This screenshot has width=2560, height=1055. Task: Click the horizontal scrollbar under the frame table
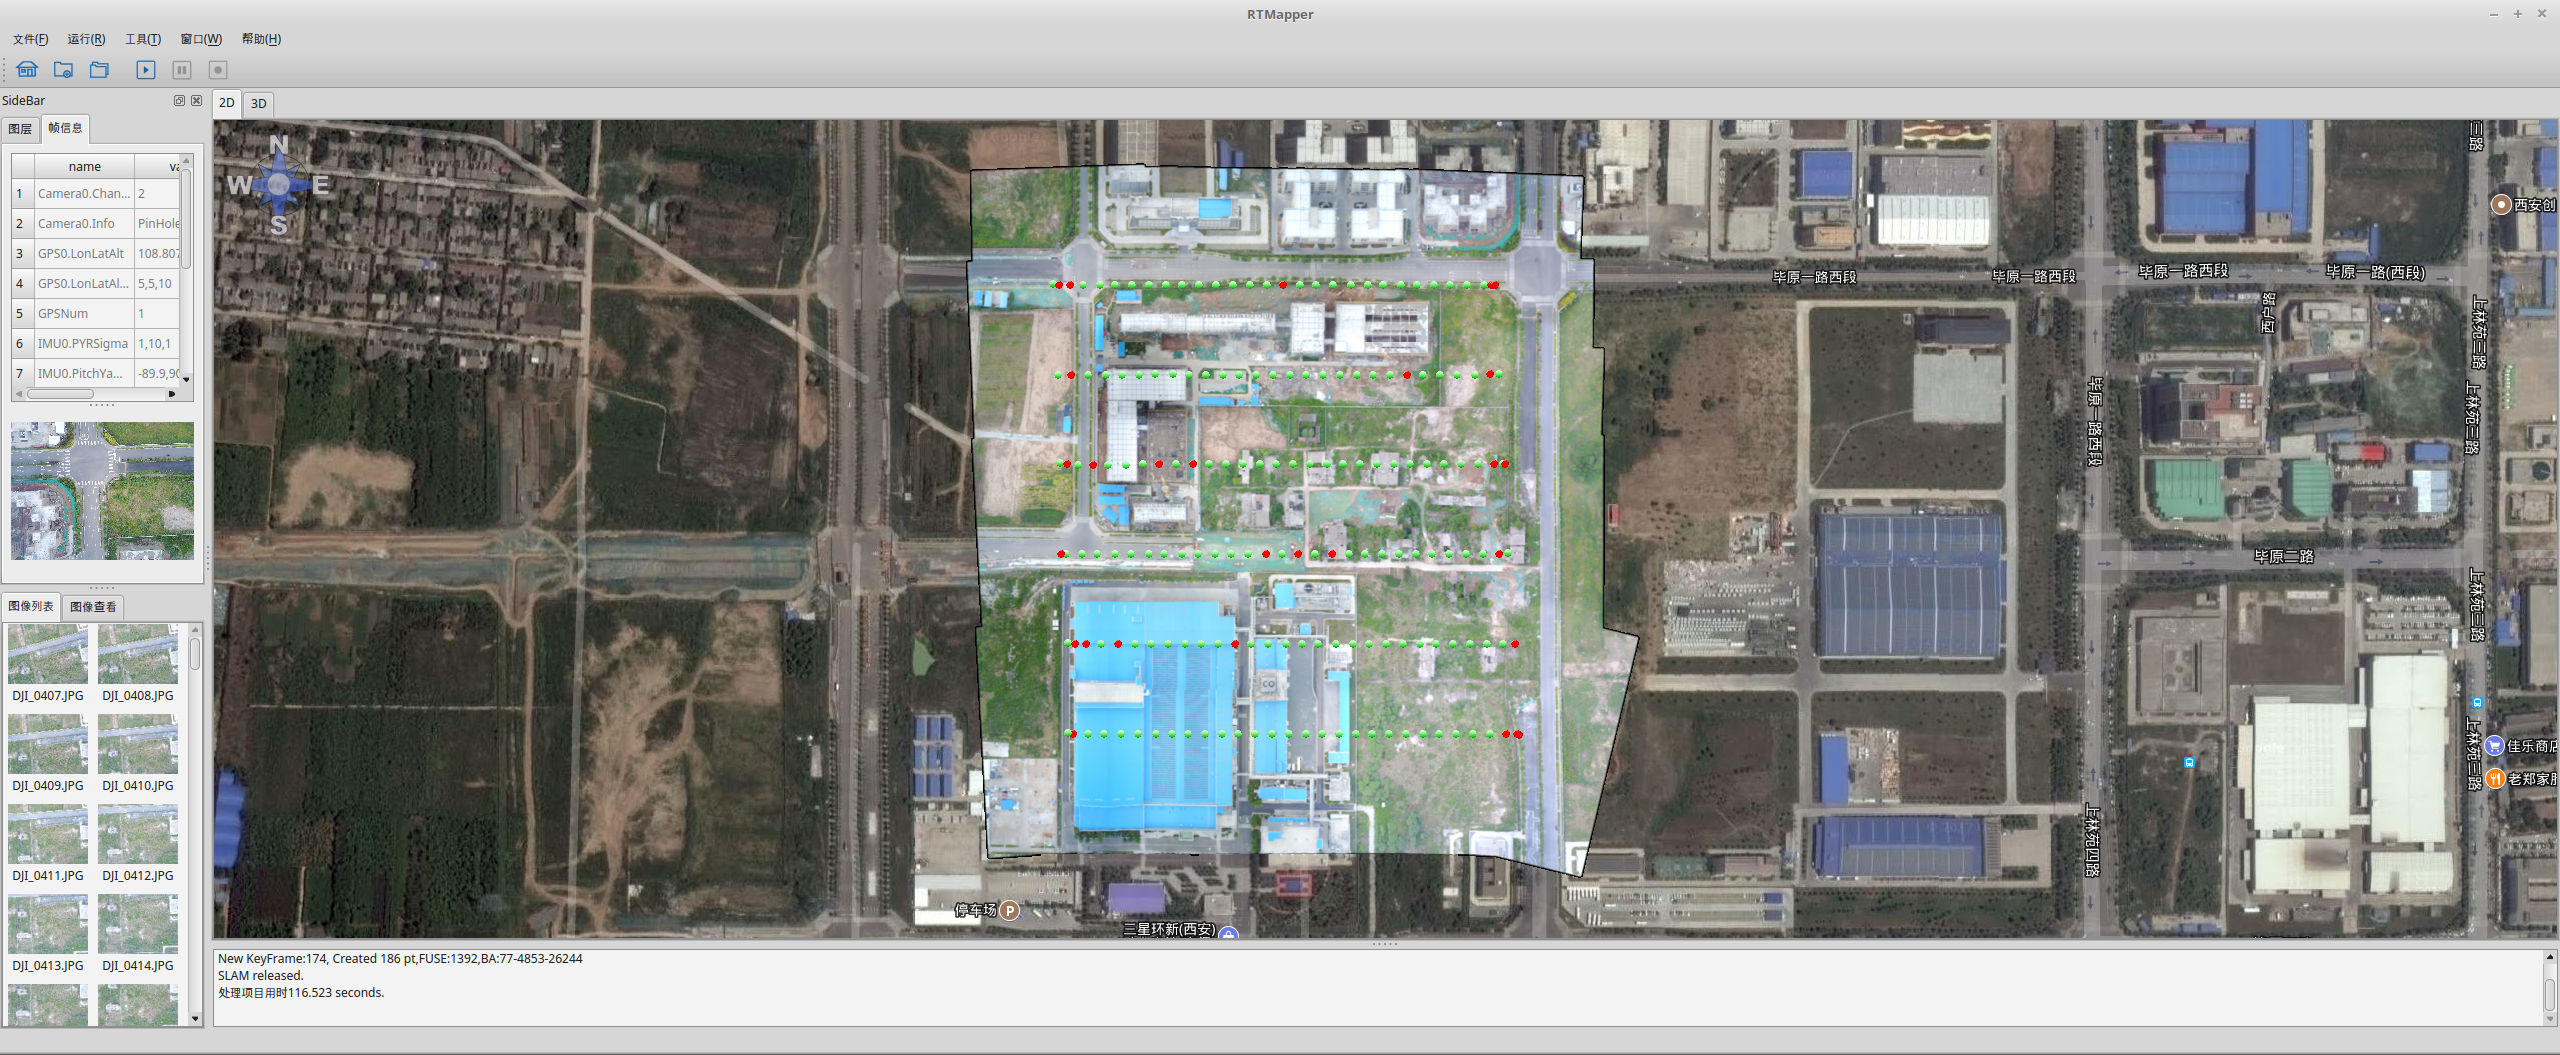coord(62,393)
